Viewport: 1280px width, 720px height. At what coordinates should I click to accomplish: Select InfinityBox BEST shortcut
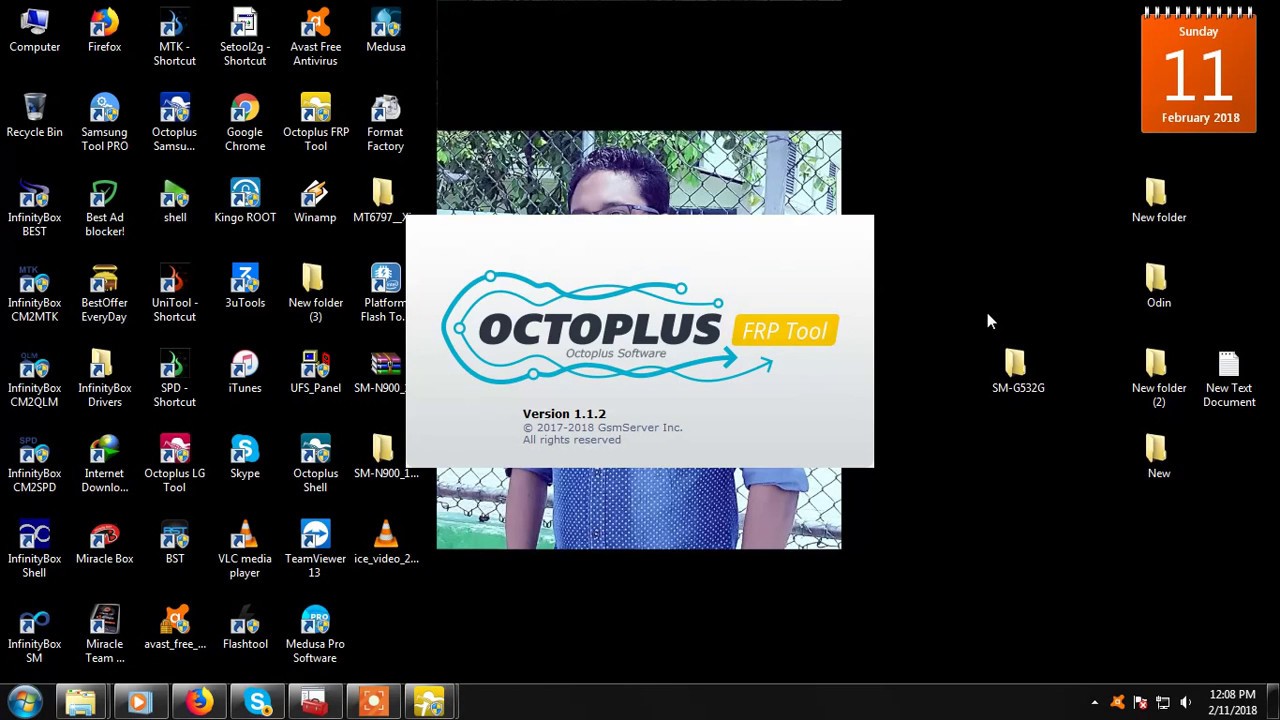pyautogui.click(x=34, y=209)
